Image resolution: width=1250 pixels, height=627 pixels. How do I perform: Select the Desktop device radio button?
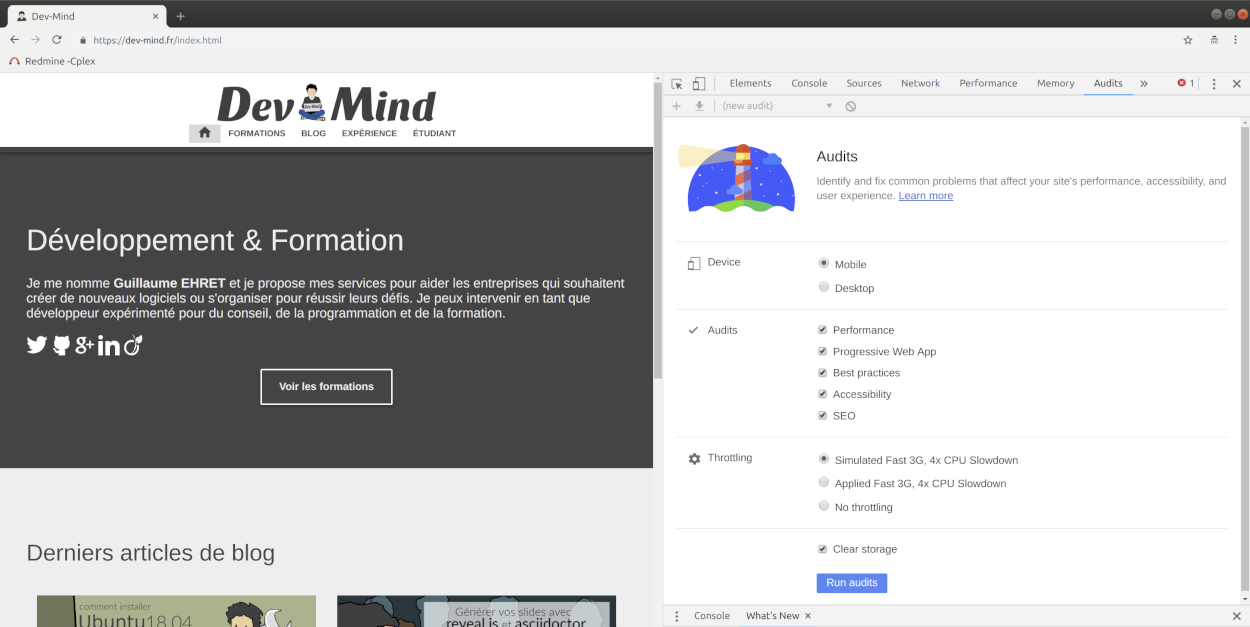pos(824,287)
